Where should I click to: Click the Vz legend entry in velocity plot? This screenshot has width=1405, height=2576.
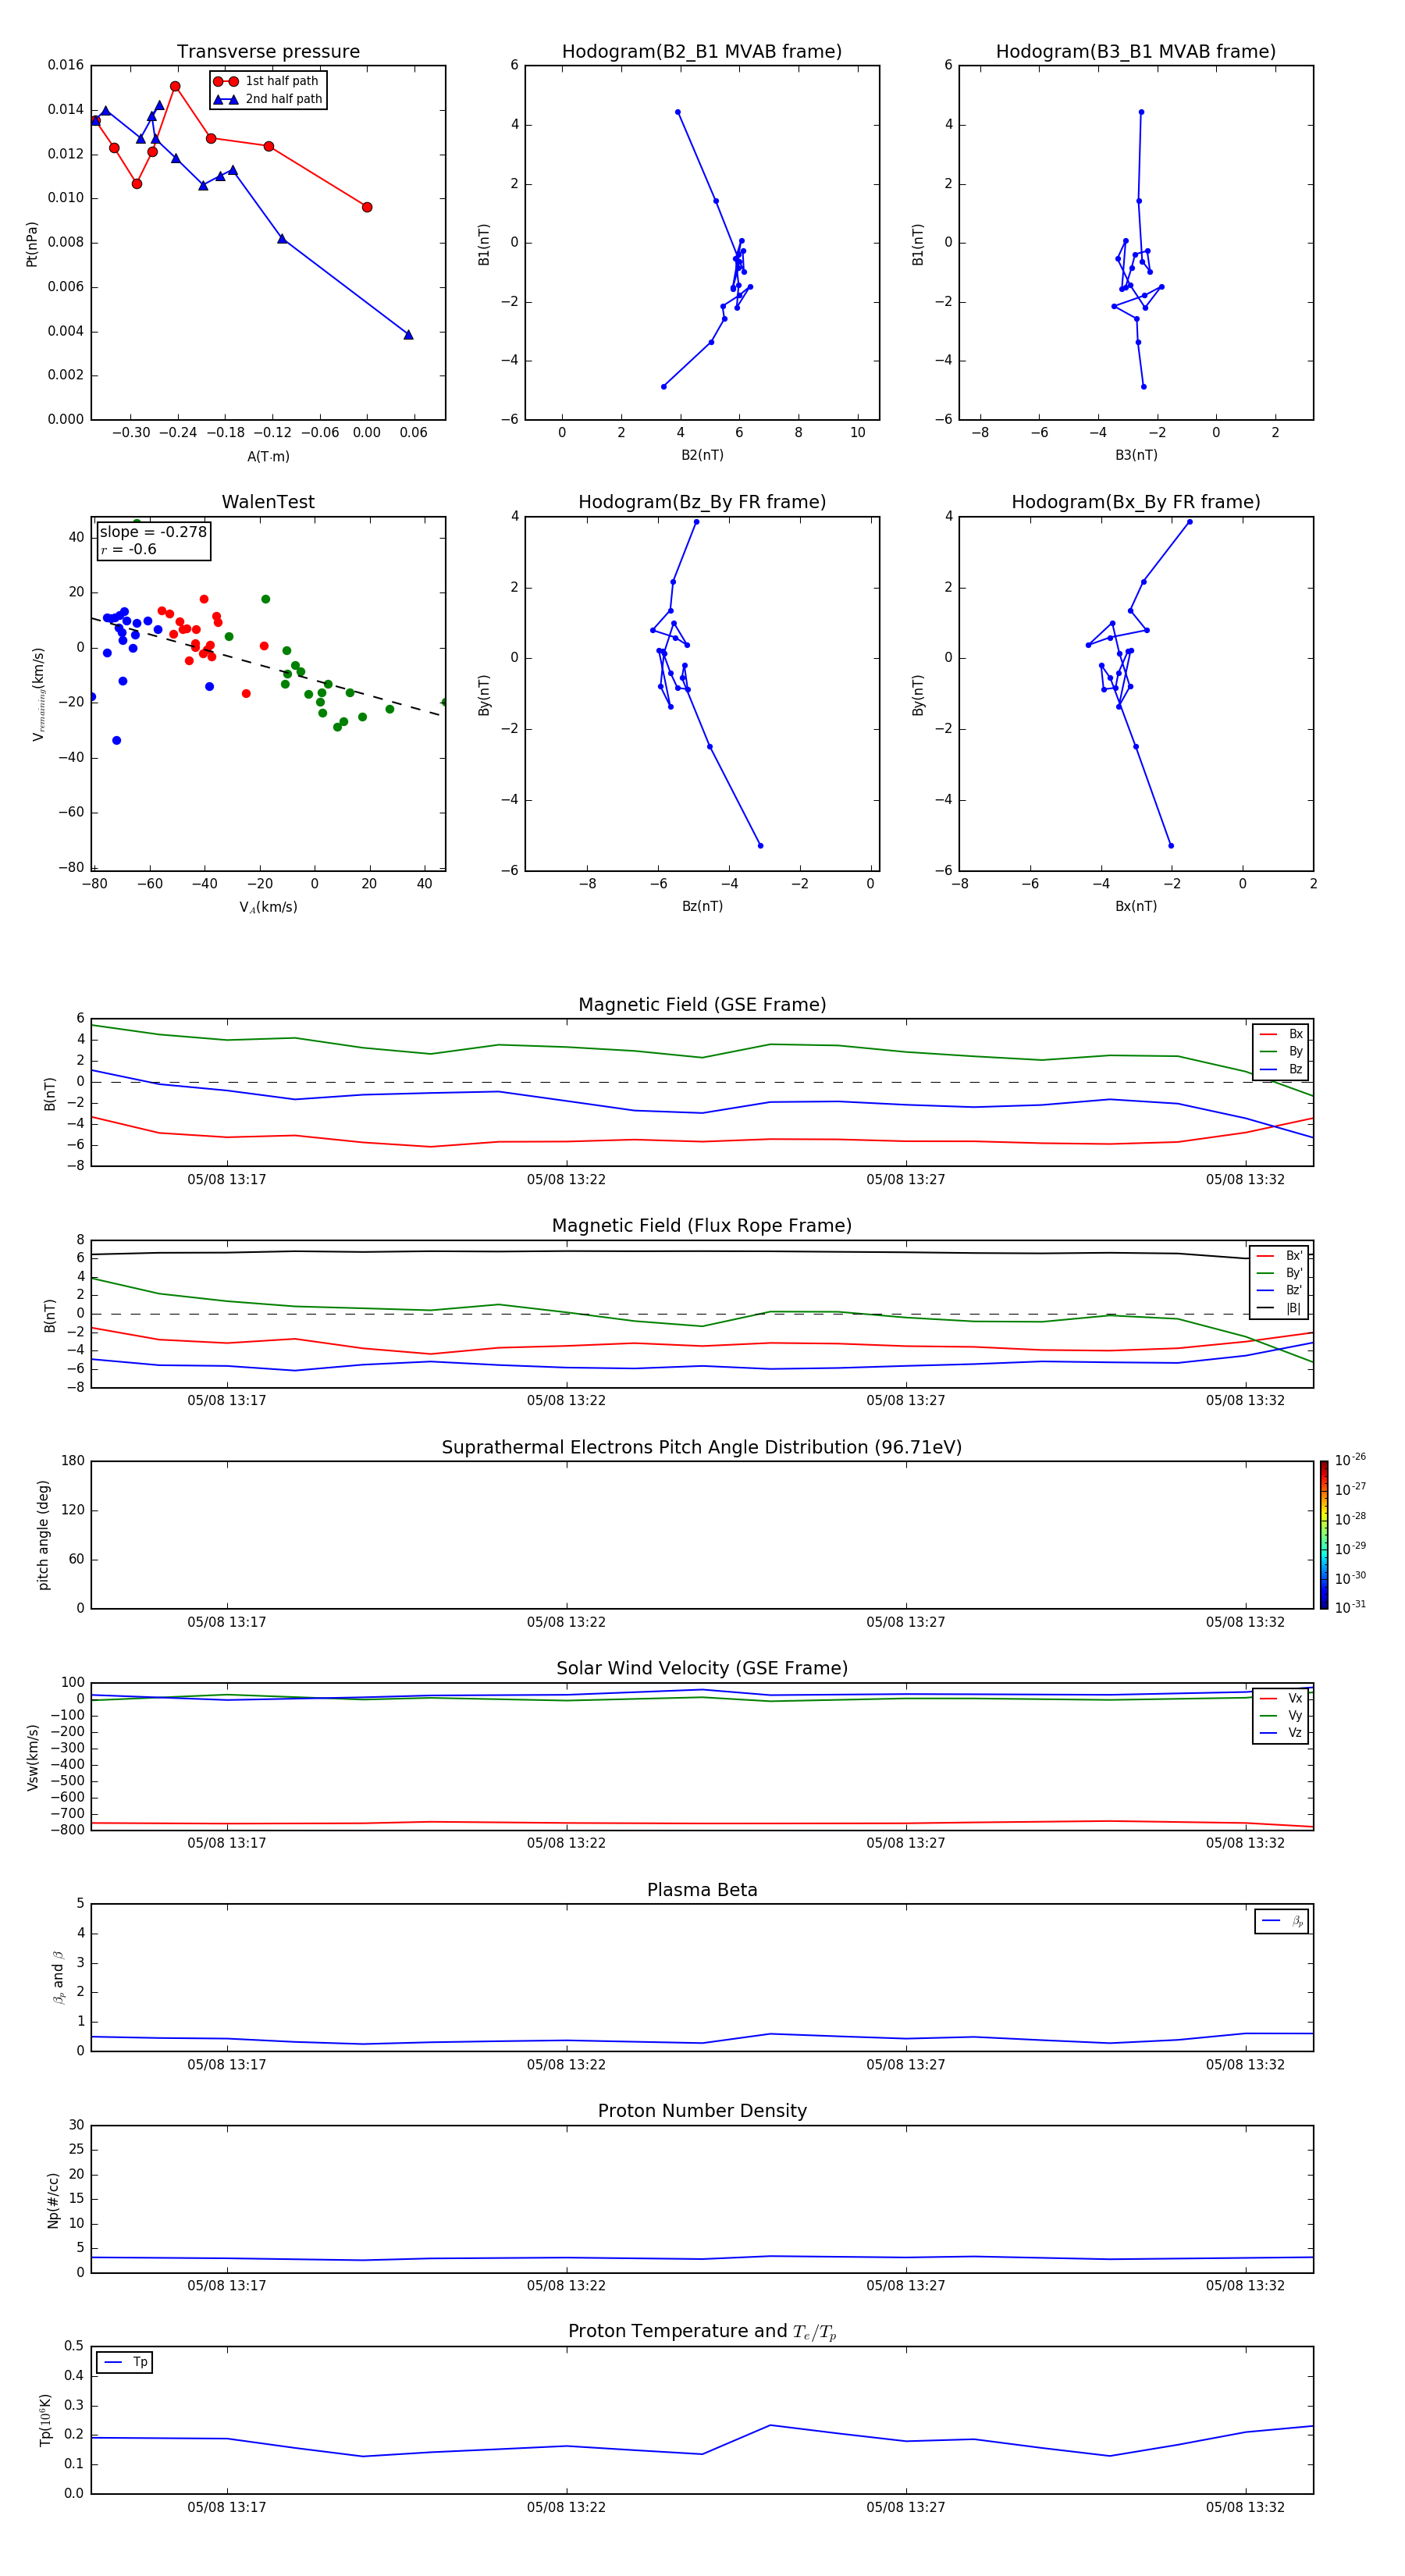coord(1281,1733)
